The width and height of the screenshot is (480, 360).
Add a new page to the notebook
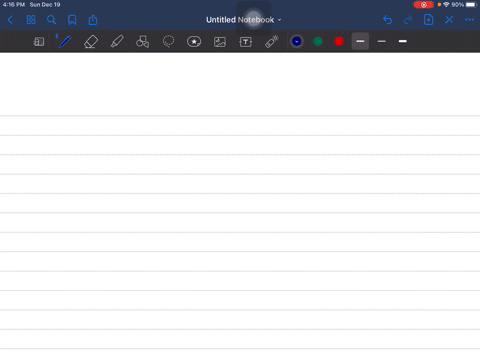point(429,20)
